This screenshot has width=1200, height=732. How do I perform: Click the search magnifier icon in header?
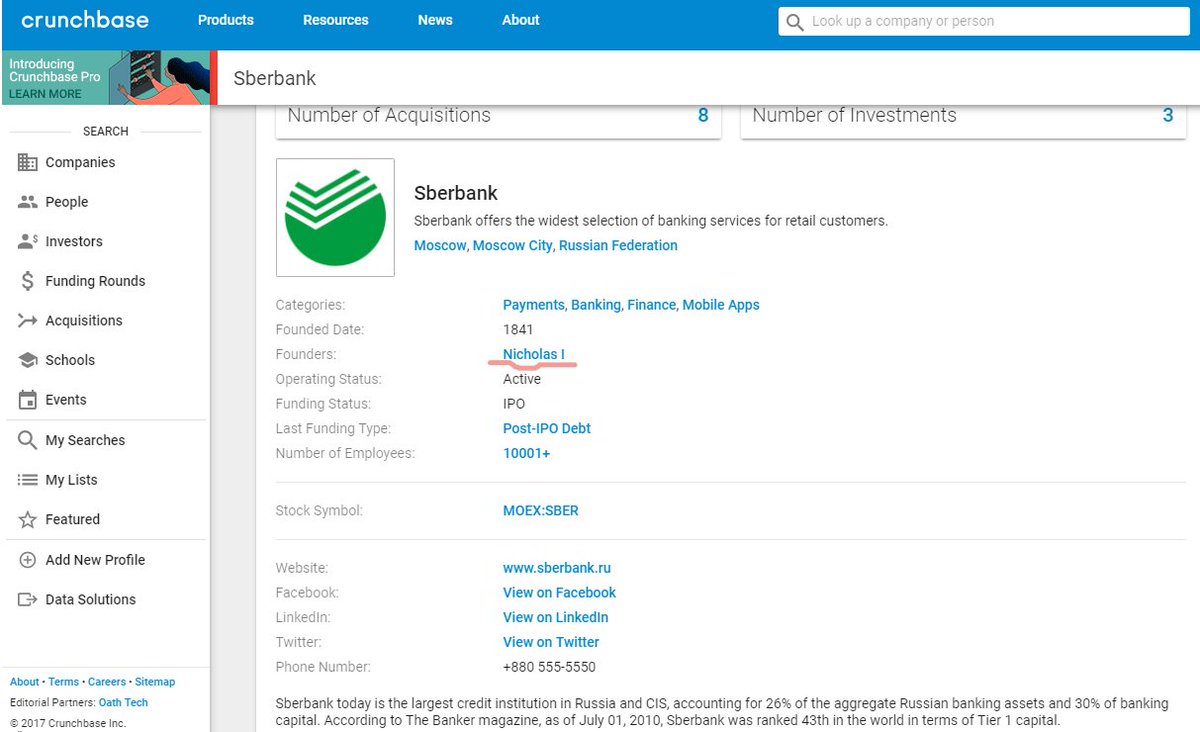[x=795, y=22]
